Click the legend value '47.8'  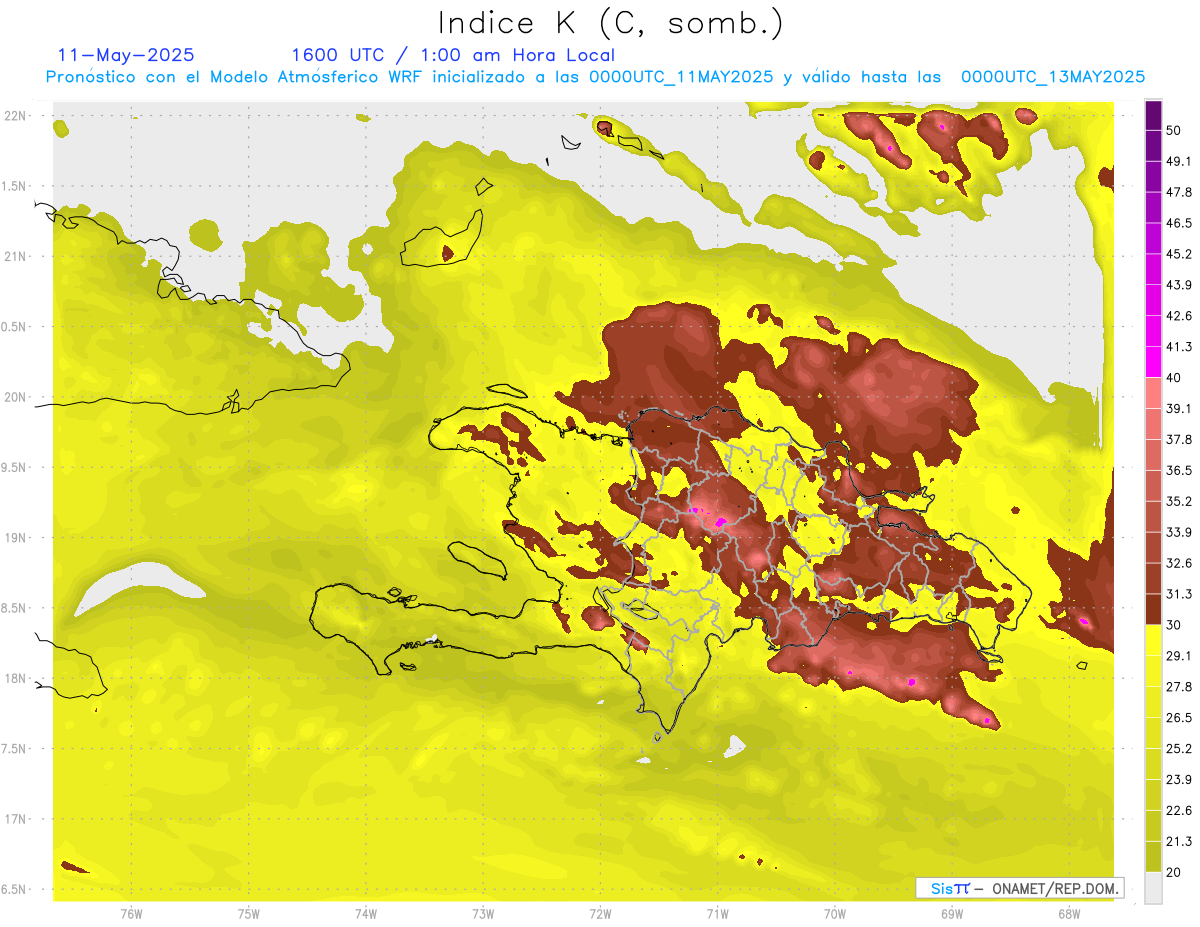[x=1179, y=192]
